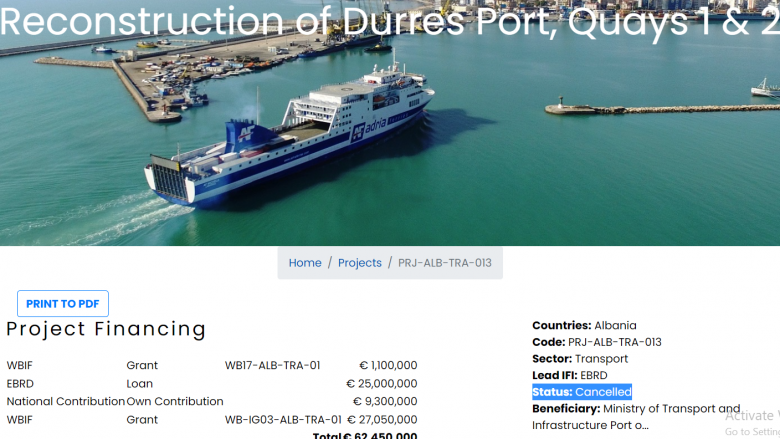Click the PRJ-ALB-TRA-013 breadcrumb item
The image size is (780, 439).
[445, 263]
